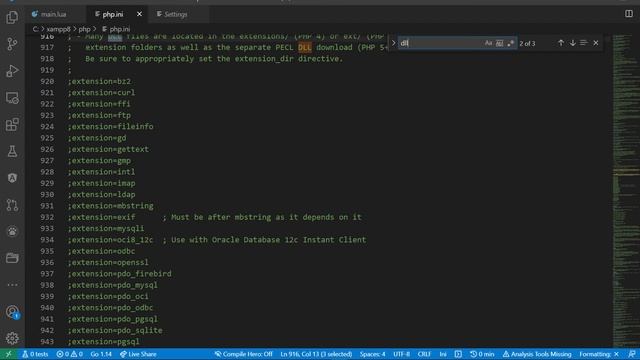The width and height of the screenshot is (640, 360).
Task: Click the 2 of 3 match counter
Action: [527, 43]
